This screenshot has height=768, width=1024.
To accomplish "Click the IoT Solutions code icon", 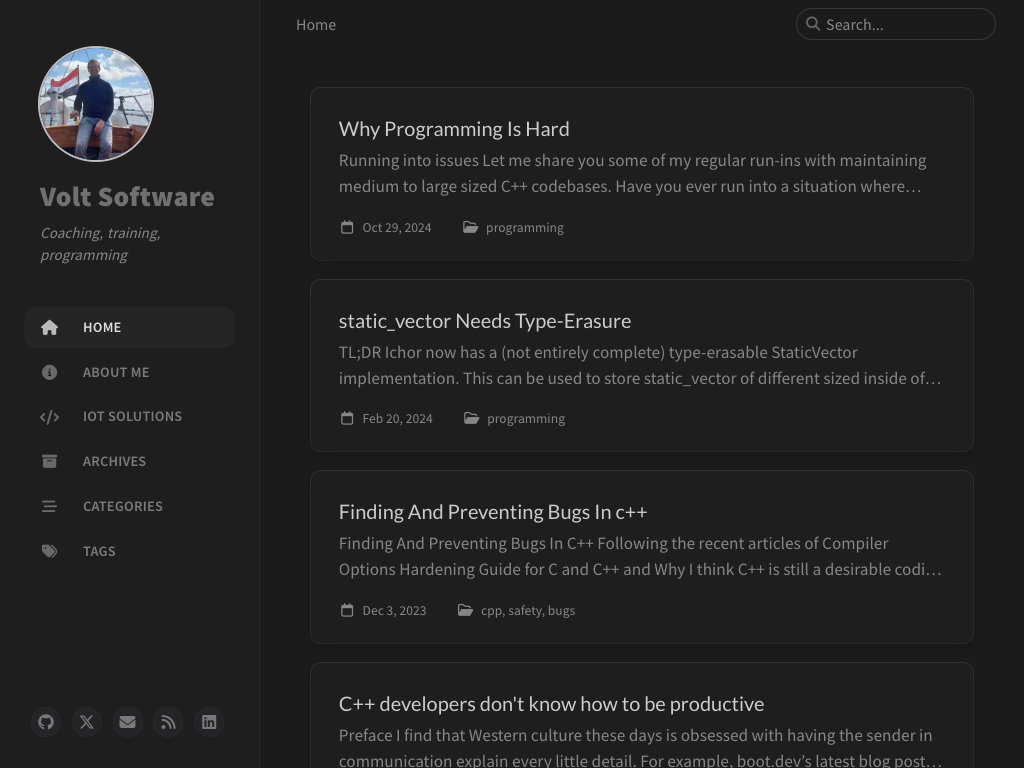I will (49, 417).
